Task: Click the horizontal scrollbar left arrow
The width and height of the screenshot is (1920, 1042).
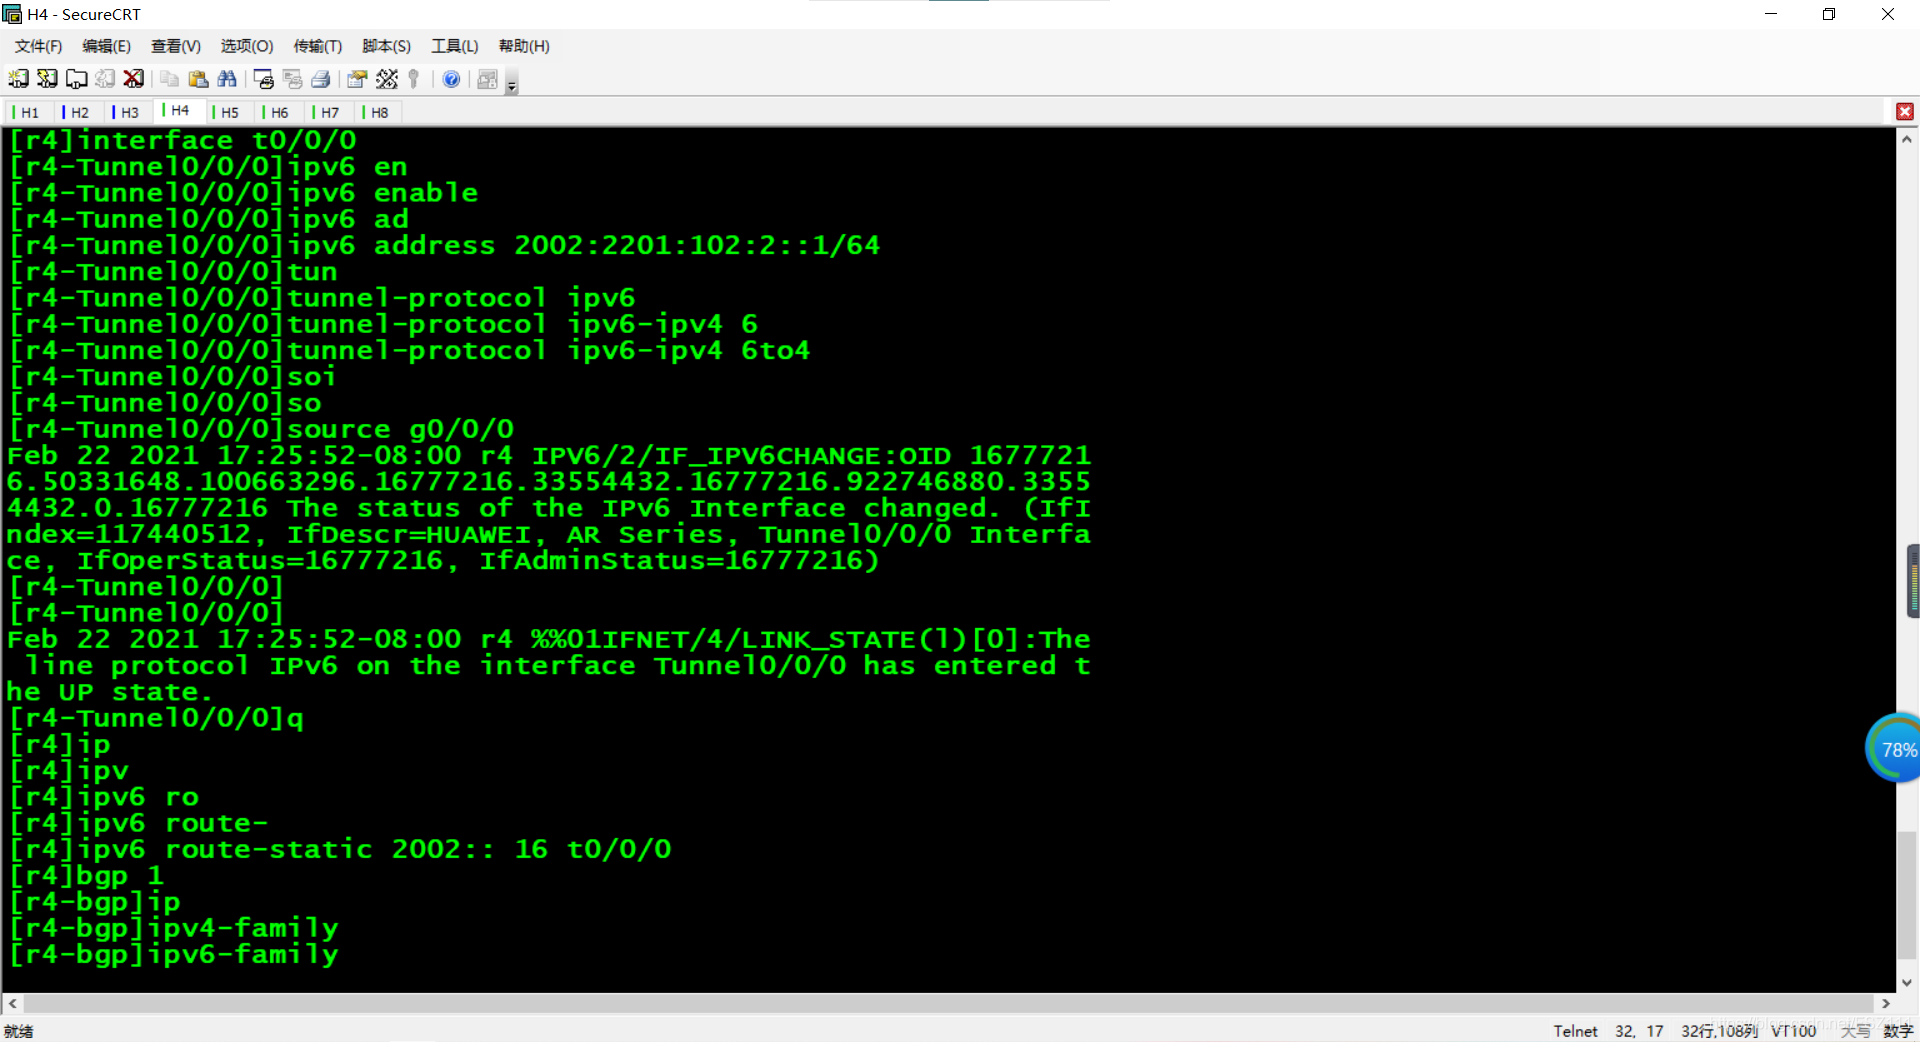Action: coord(12,1003)
